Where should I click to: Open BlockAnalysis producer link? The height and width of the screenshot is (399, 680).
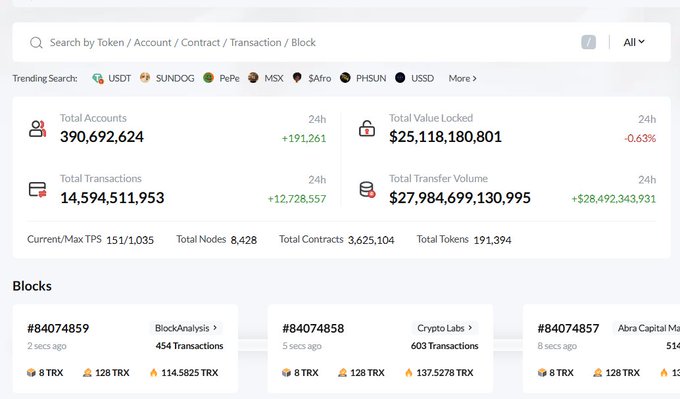point(186,328)
